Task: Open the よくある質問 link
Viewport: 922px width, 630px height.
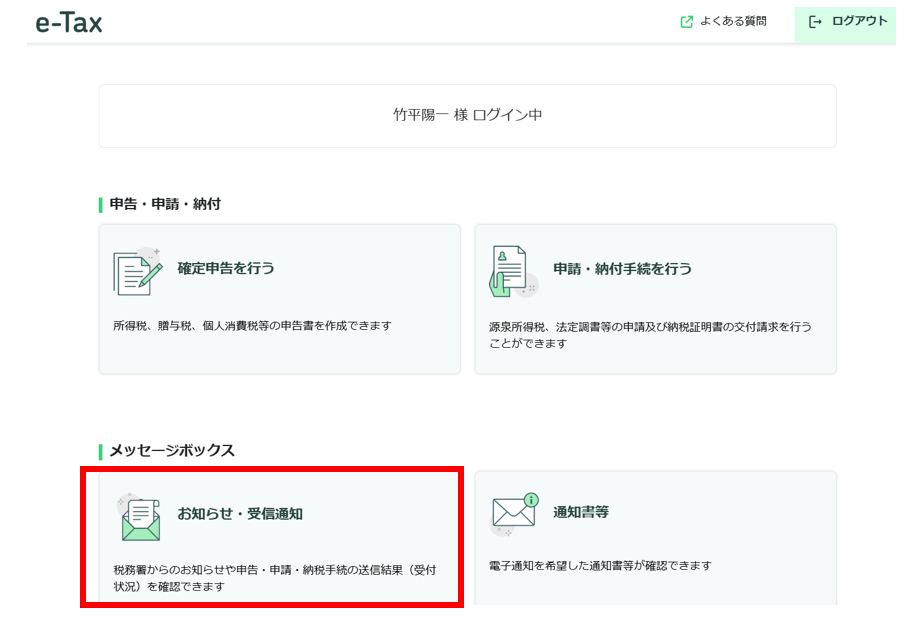Action: (x=733, y=21)
